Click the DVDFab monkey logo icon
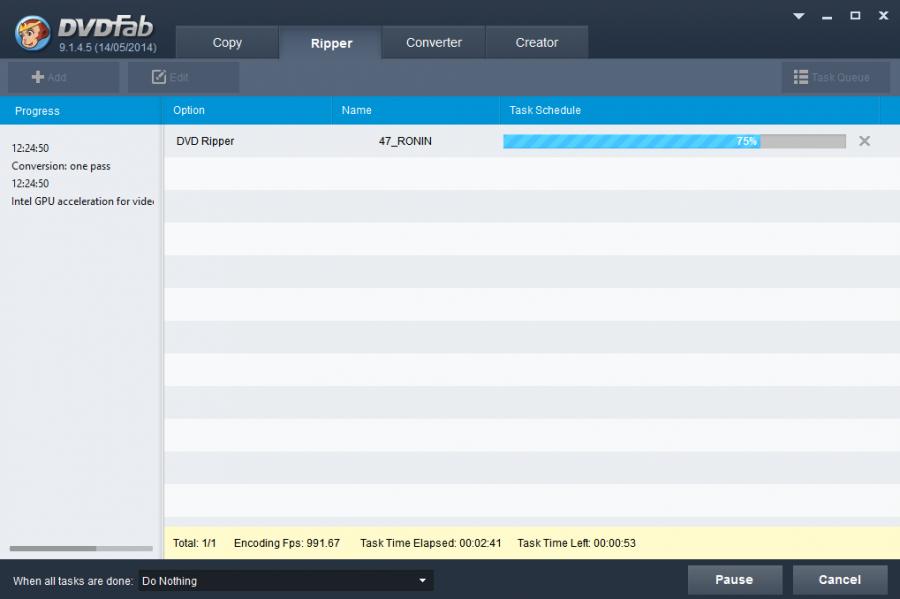Screen dimensions: 900x599 [x=33, y=33]
